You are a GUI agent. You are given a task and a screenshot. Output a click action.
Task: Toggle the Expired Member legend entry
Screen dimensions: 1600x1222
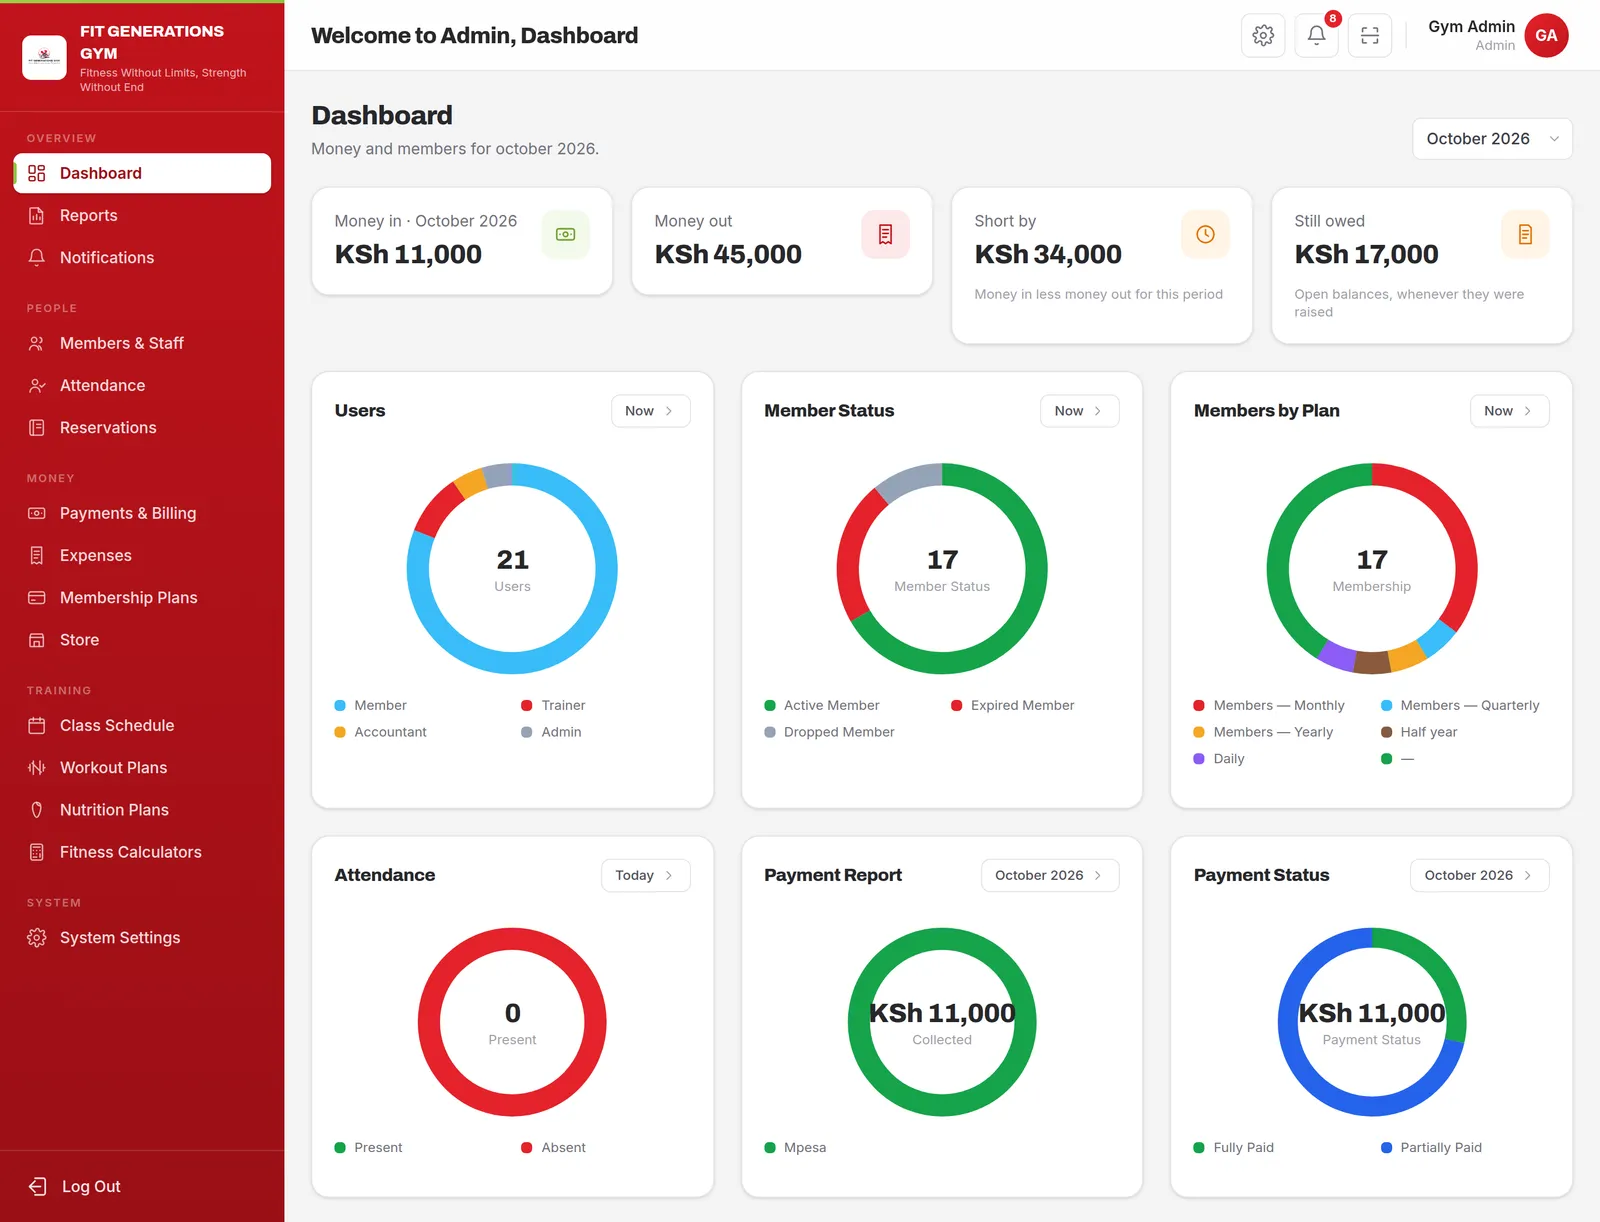pos(1013,705)
